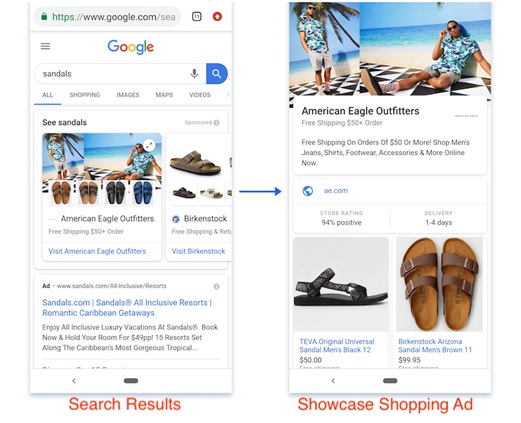521x423 pixels.
Task: Tap the red update arrow icon
Action: pyautogui.click(x=217, y=16)
